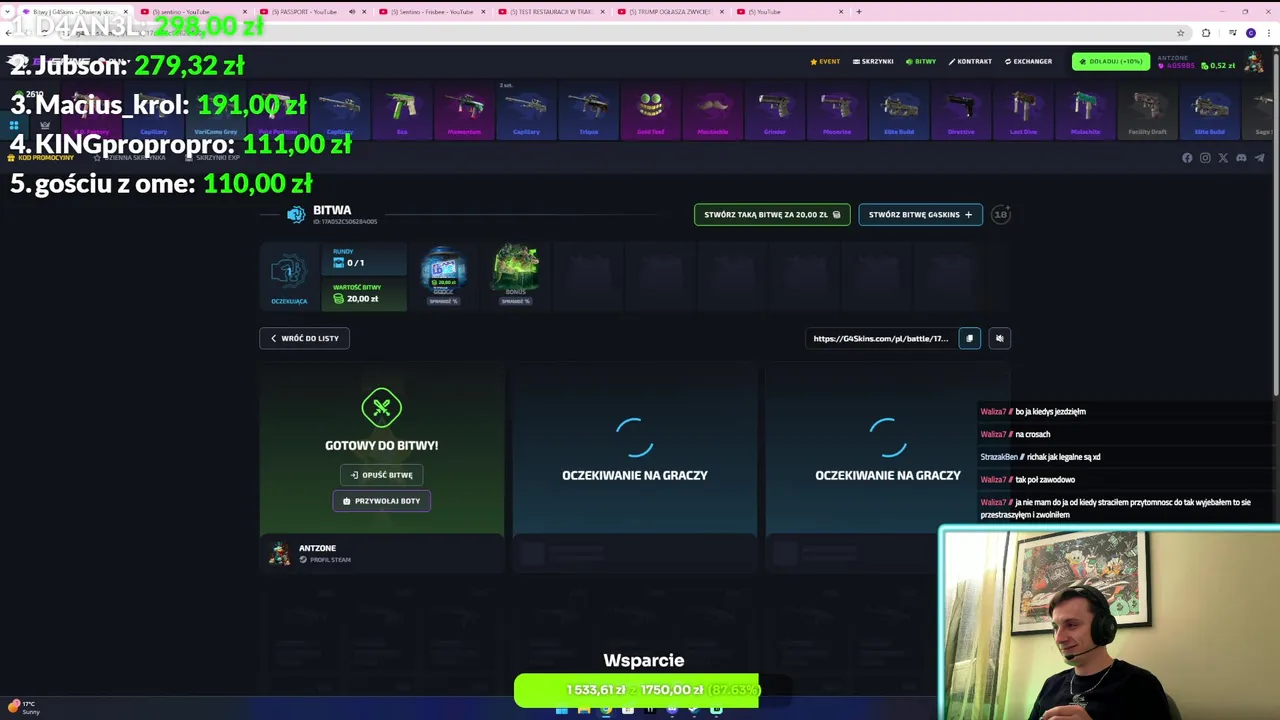Viewport: 1280px width, 720px height.
Task: Click the Grinder skin in drop feed
Action: 775,112
